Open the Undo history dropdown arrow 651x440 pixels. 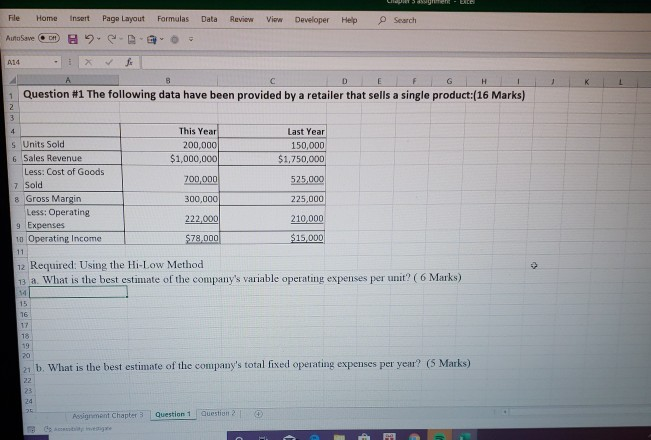click(99, 39)
